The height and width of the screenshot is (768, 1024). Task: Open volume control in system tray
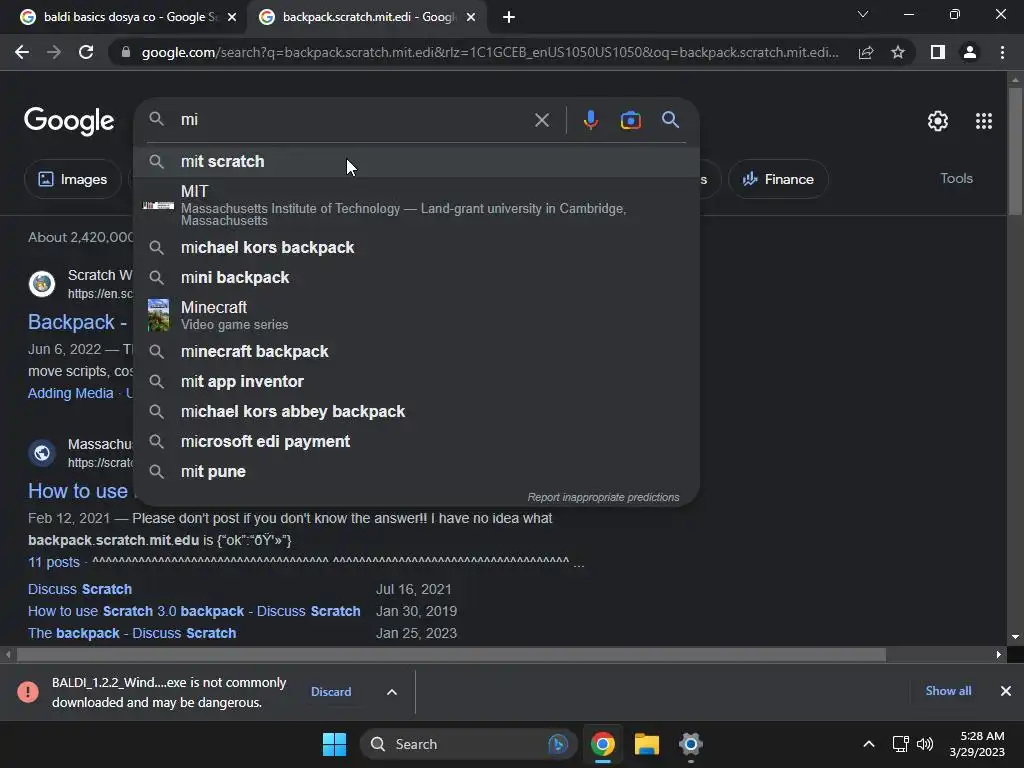[925, 744]
